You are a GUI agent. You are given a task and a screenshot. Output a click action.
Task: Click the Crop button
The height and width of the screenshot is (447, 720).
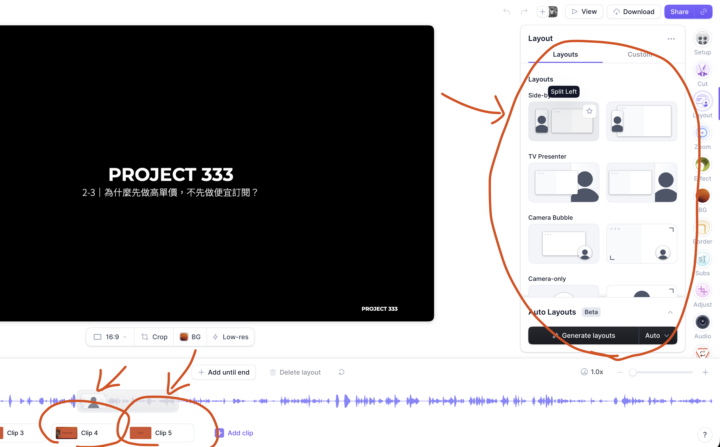click(154, 337)
